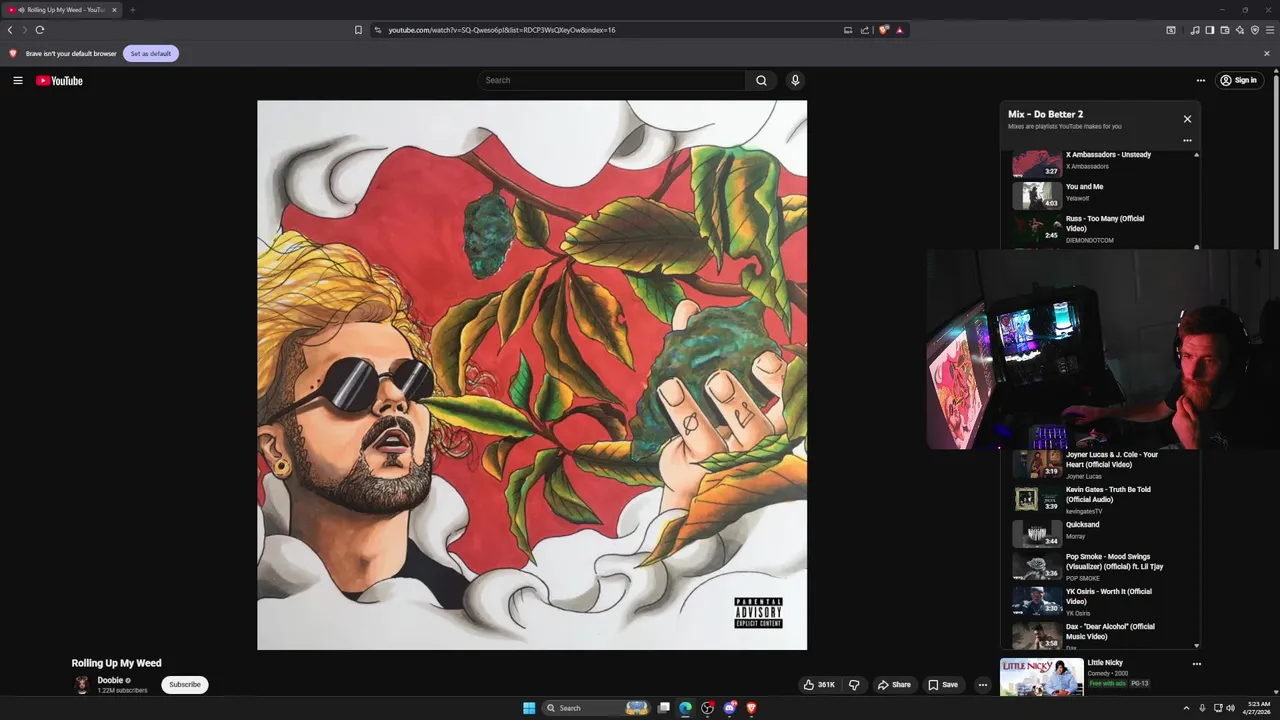Set Brave as default browser
1280x720 pixels.
[x=151, y=53]
